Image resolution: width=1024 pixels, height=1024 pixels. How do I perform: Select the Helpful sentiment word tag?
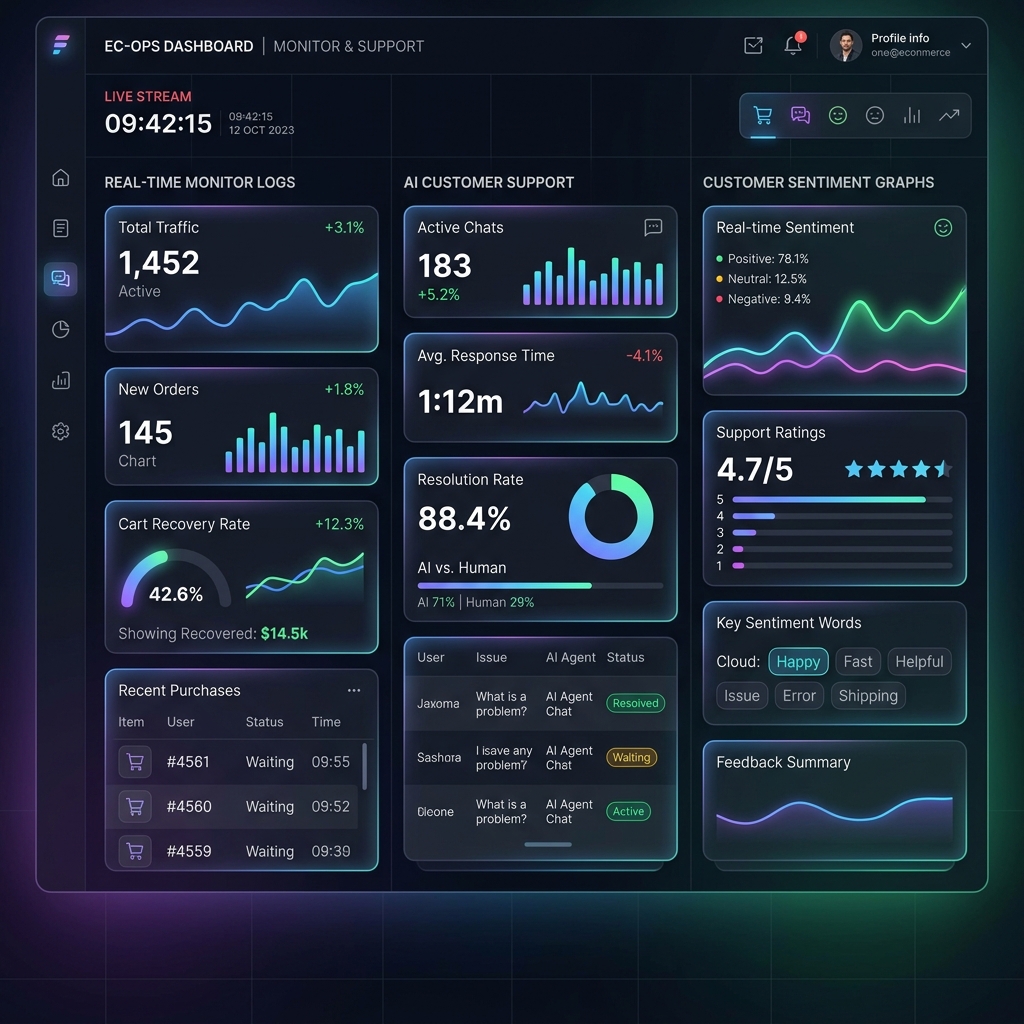(x=919, y=662)
